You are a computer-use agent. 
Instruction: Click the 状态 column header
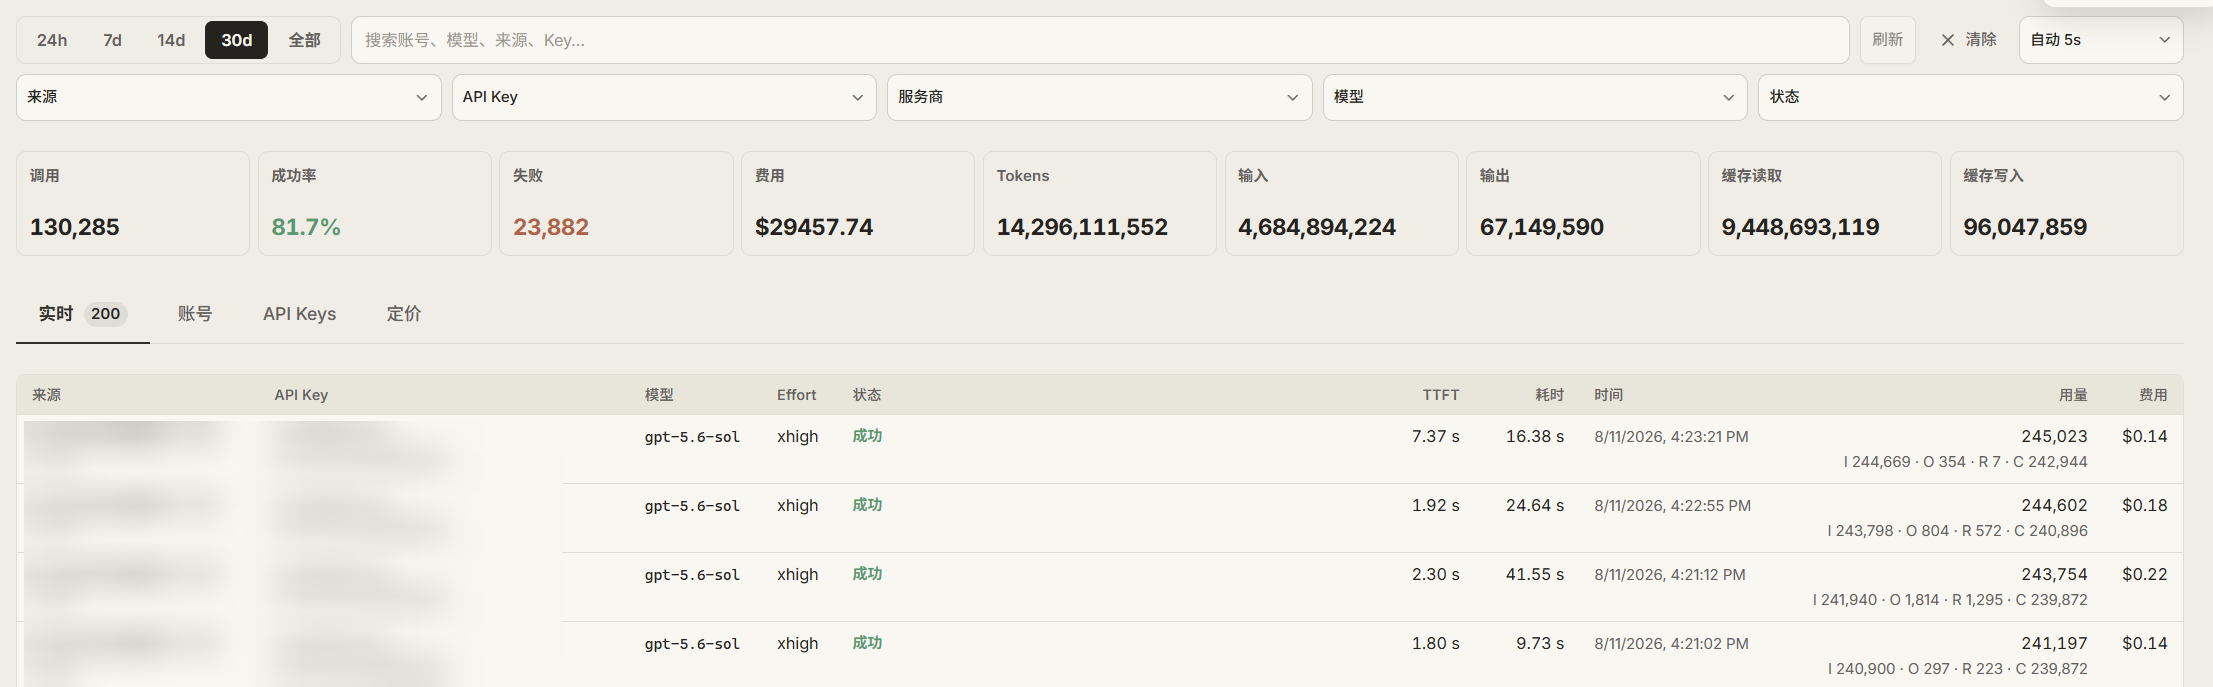867,395
